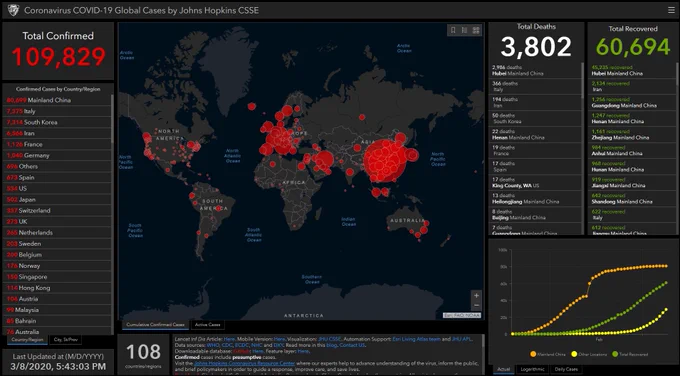Select the Sweden row
680x376 pixels.
57,244
